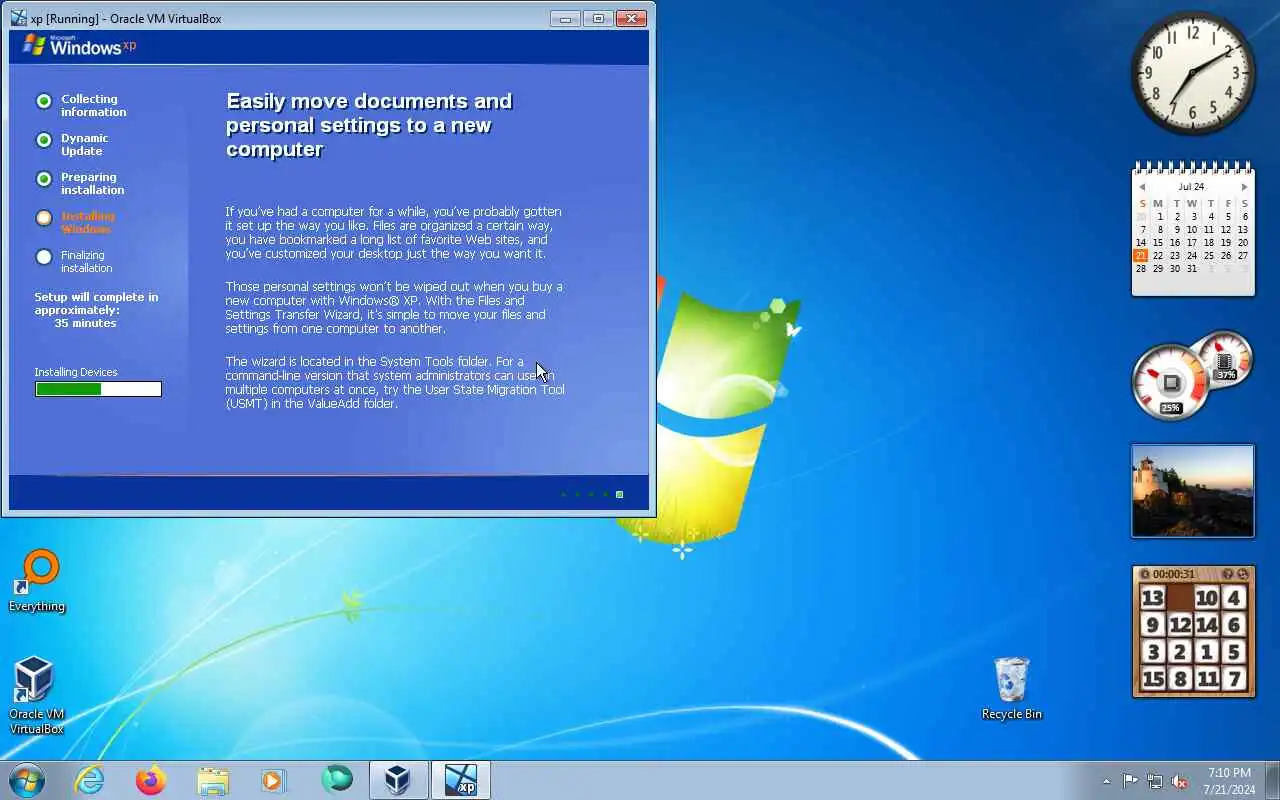The width and height of the screenshot is (1280, 800).
Task: Open the Oracle VM VirtualBox desktop shortcut
Action: (x=36, y=695)
